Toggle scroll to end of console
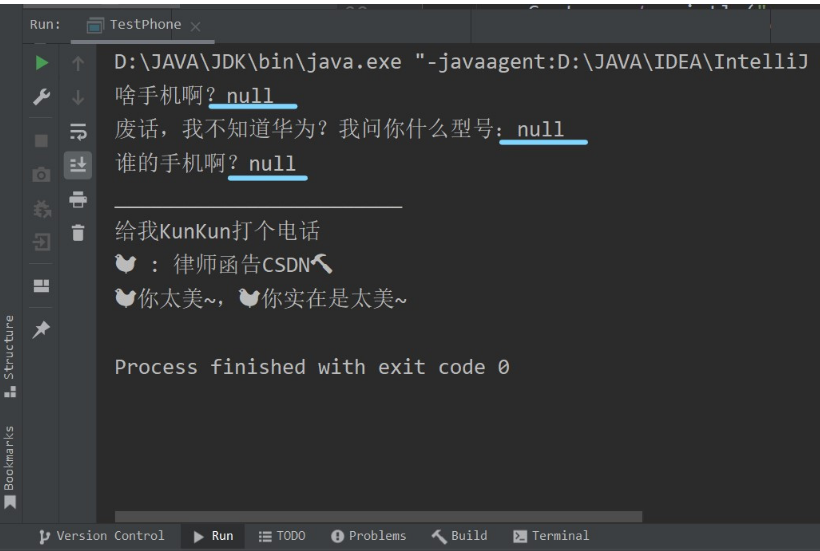This screenshot has width=820, height=551. 78,165
